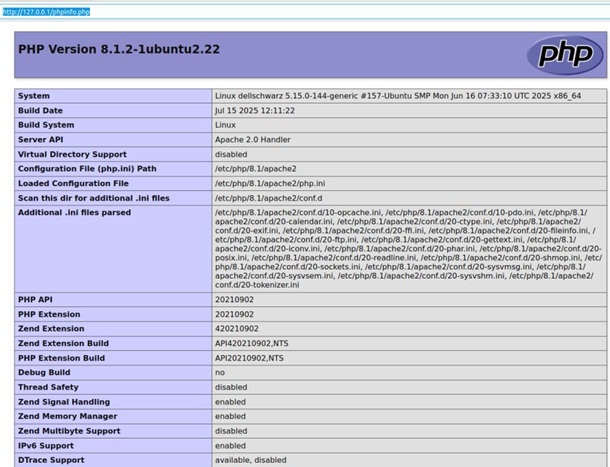Viewport: 610px width, 467px height.
Task: Click the API20210902,NTS value
Action: [x=249, y=358]
